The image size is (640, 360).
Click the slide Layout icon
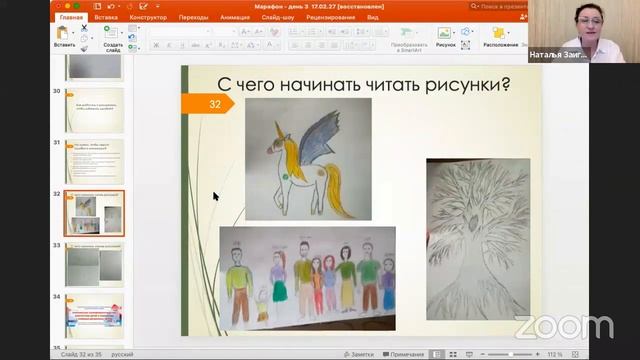132,28
